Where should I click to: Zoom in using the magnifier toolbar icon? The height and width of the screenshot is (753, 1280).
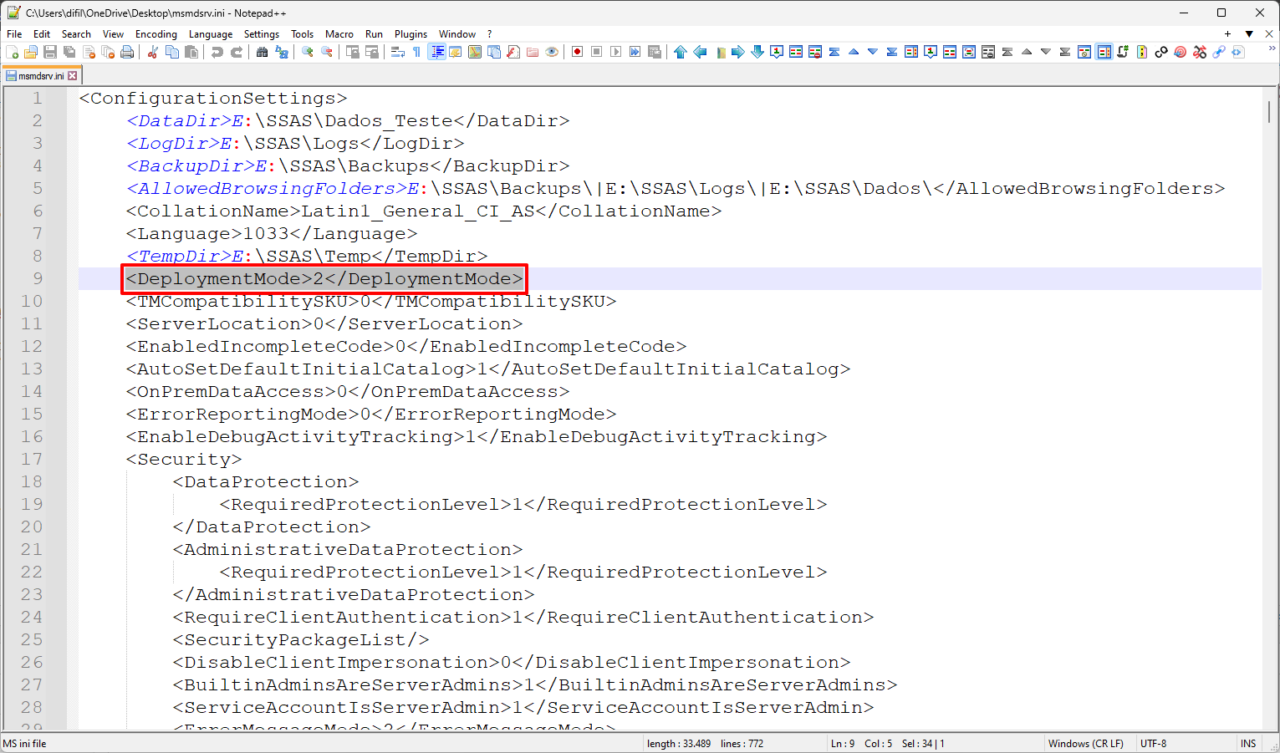(306, 52)
